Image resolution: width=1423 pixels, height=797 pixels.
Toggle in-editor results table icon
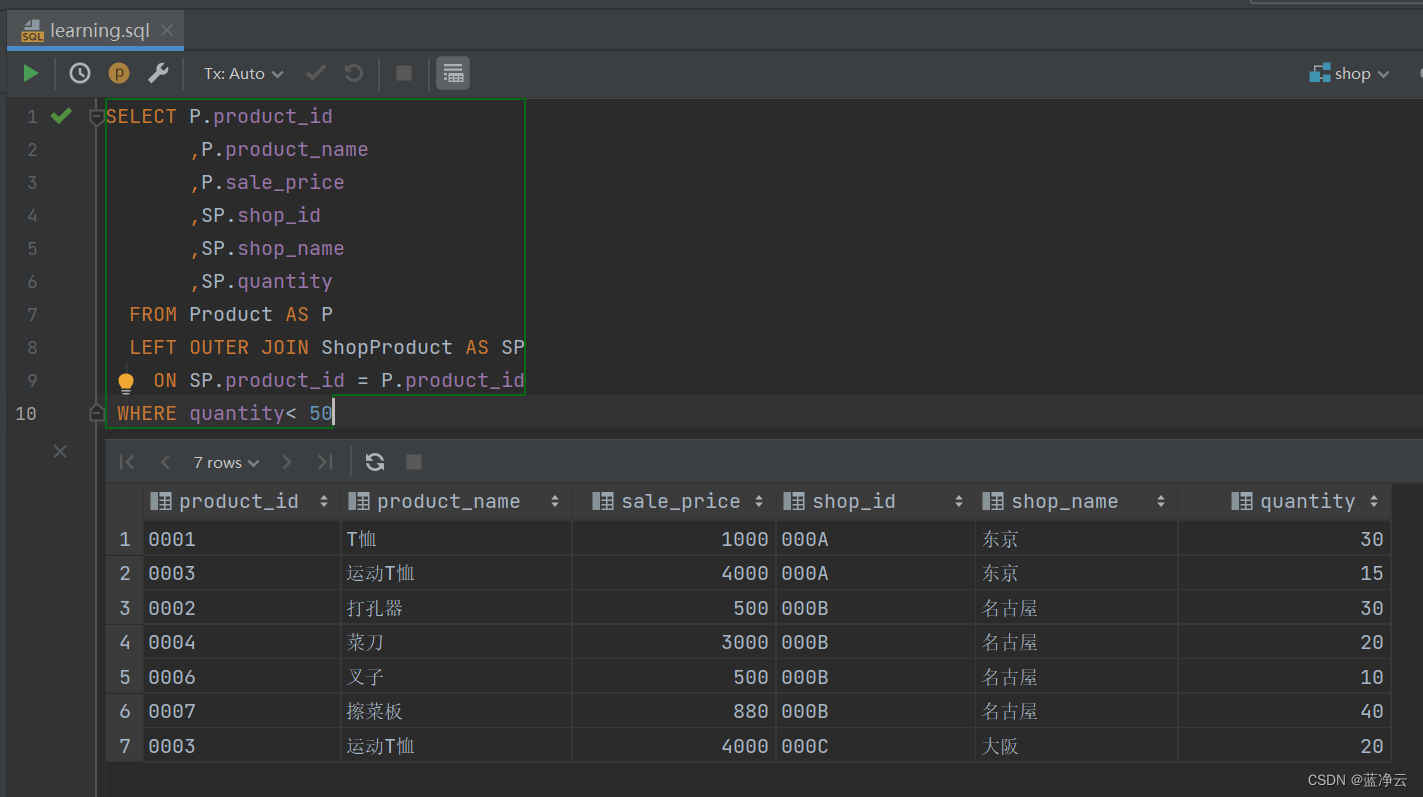[453, 73]
